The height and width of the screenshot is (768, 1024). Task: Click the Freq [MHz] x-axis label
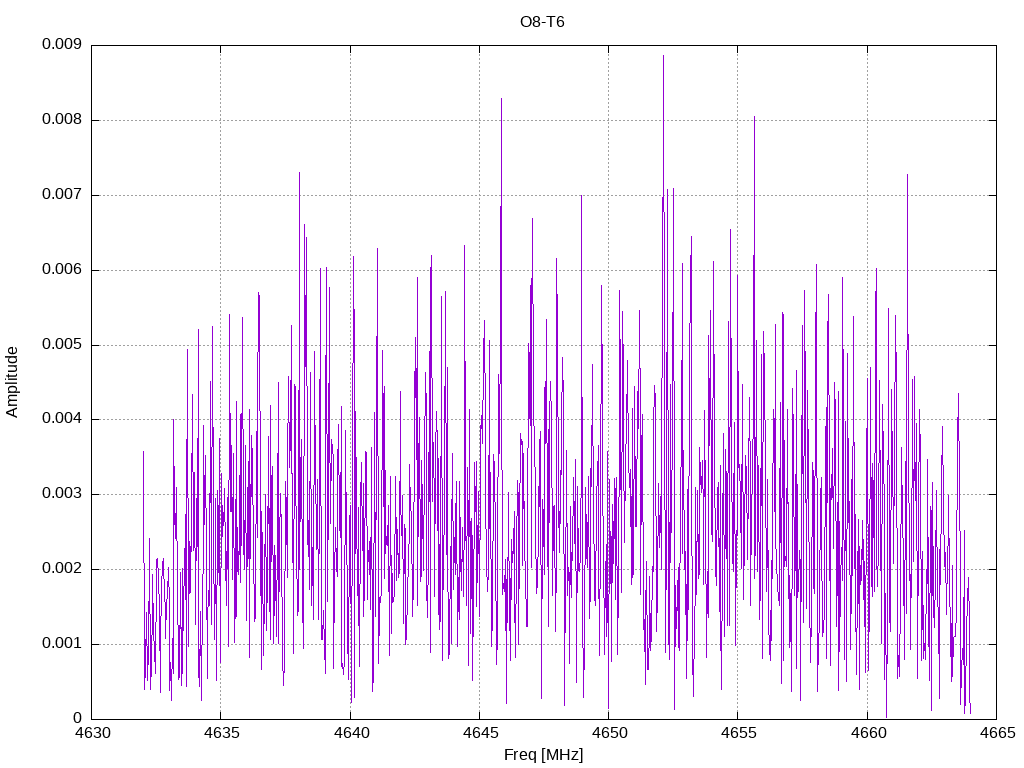pyautogui.click(x=543, y=755)
